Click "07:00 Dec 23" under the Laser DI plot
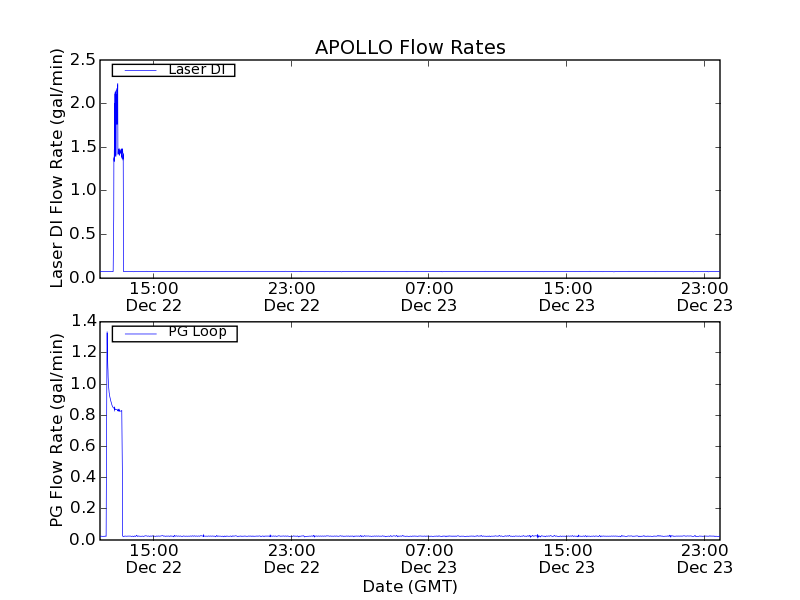Image resolution: width=800 pixels, height=600 pixels. point(429,297)
